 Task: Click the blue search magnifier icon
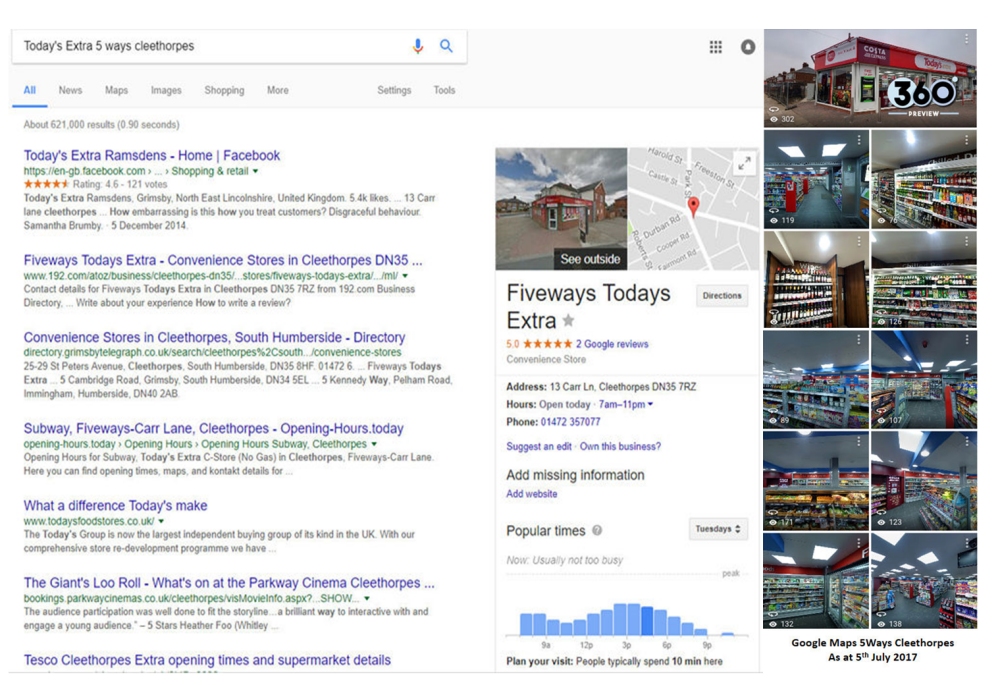tap(446, 46)
